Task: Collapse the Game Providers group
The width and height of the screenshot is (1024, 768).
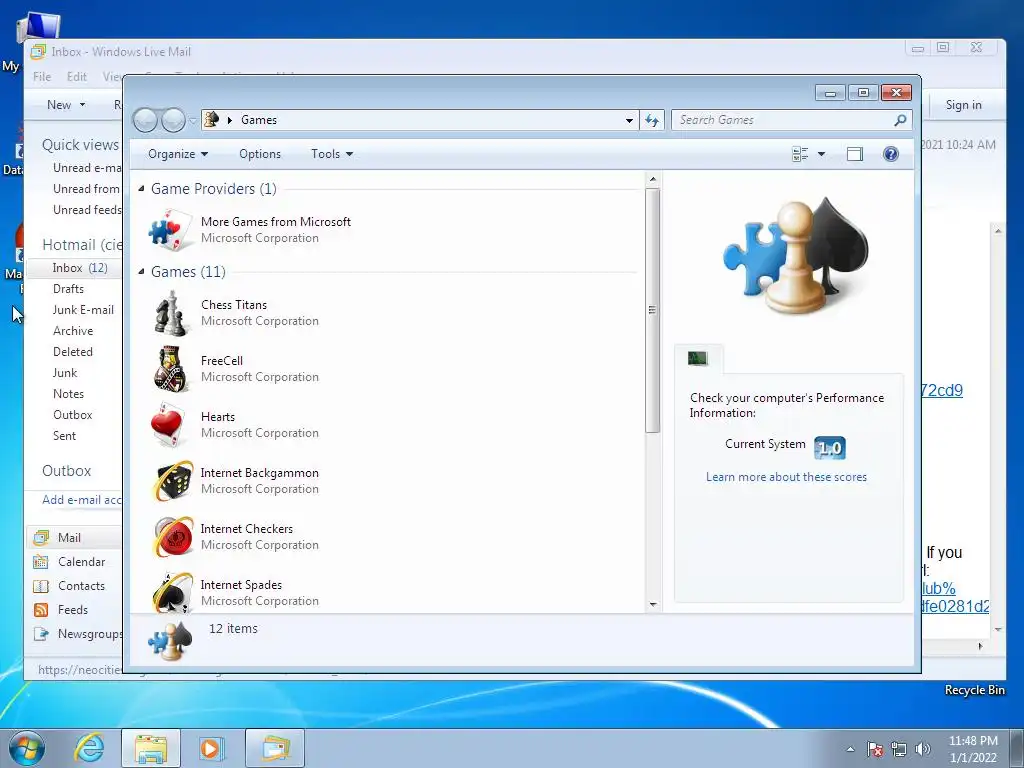Action: [x=141, y=189]
